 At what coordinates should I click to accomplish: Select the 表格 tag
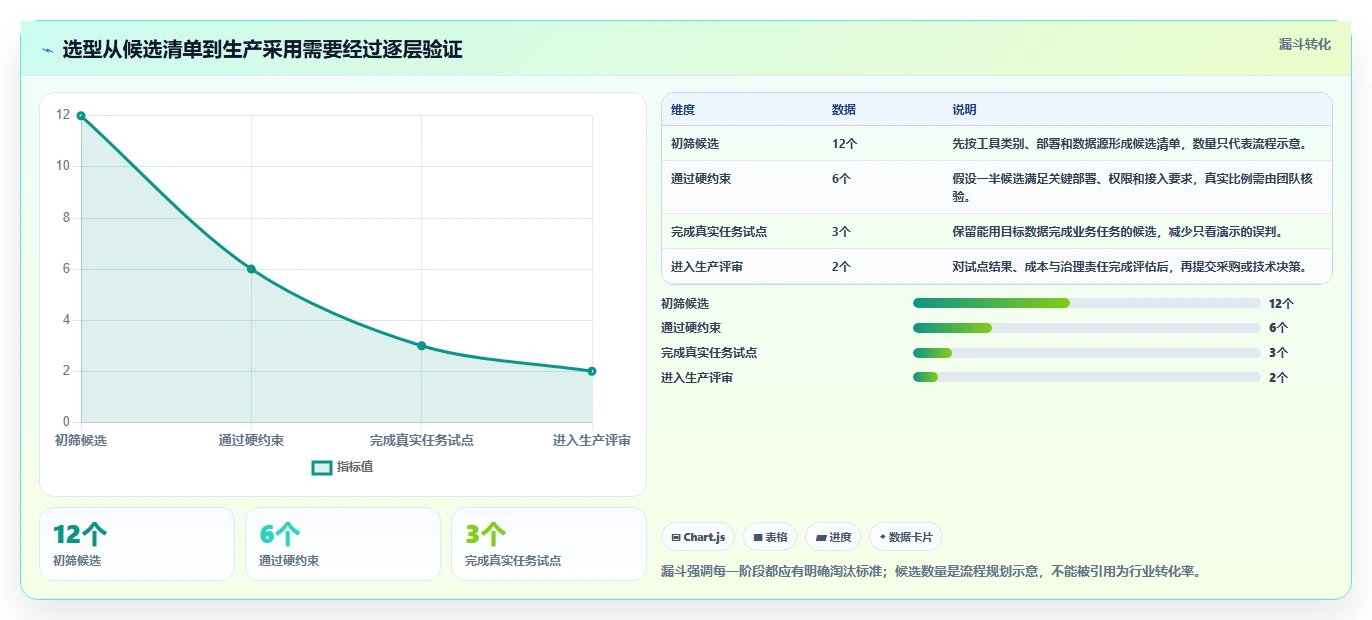tap(770, 537)
